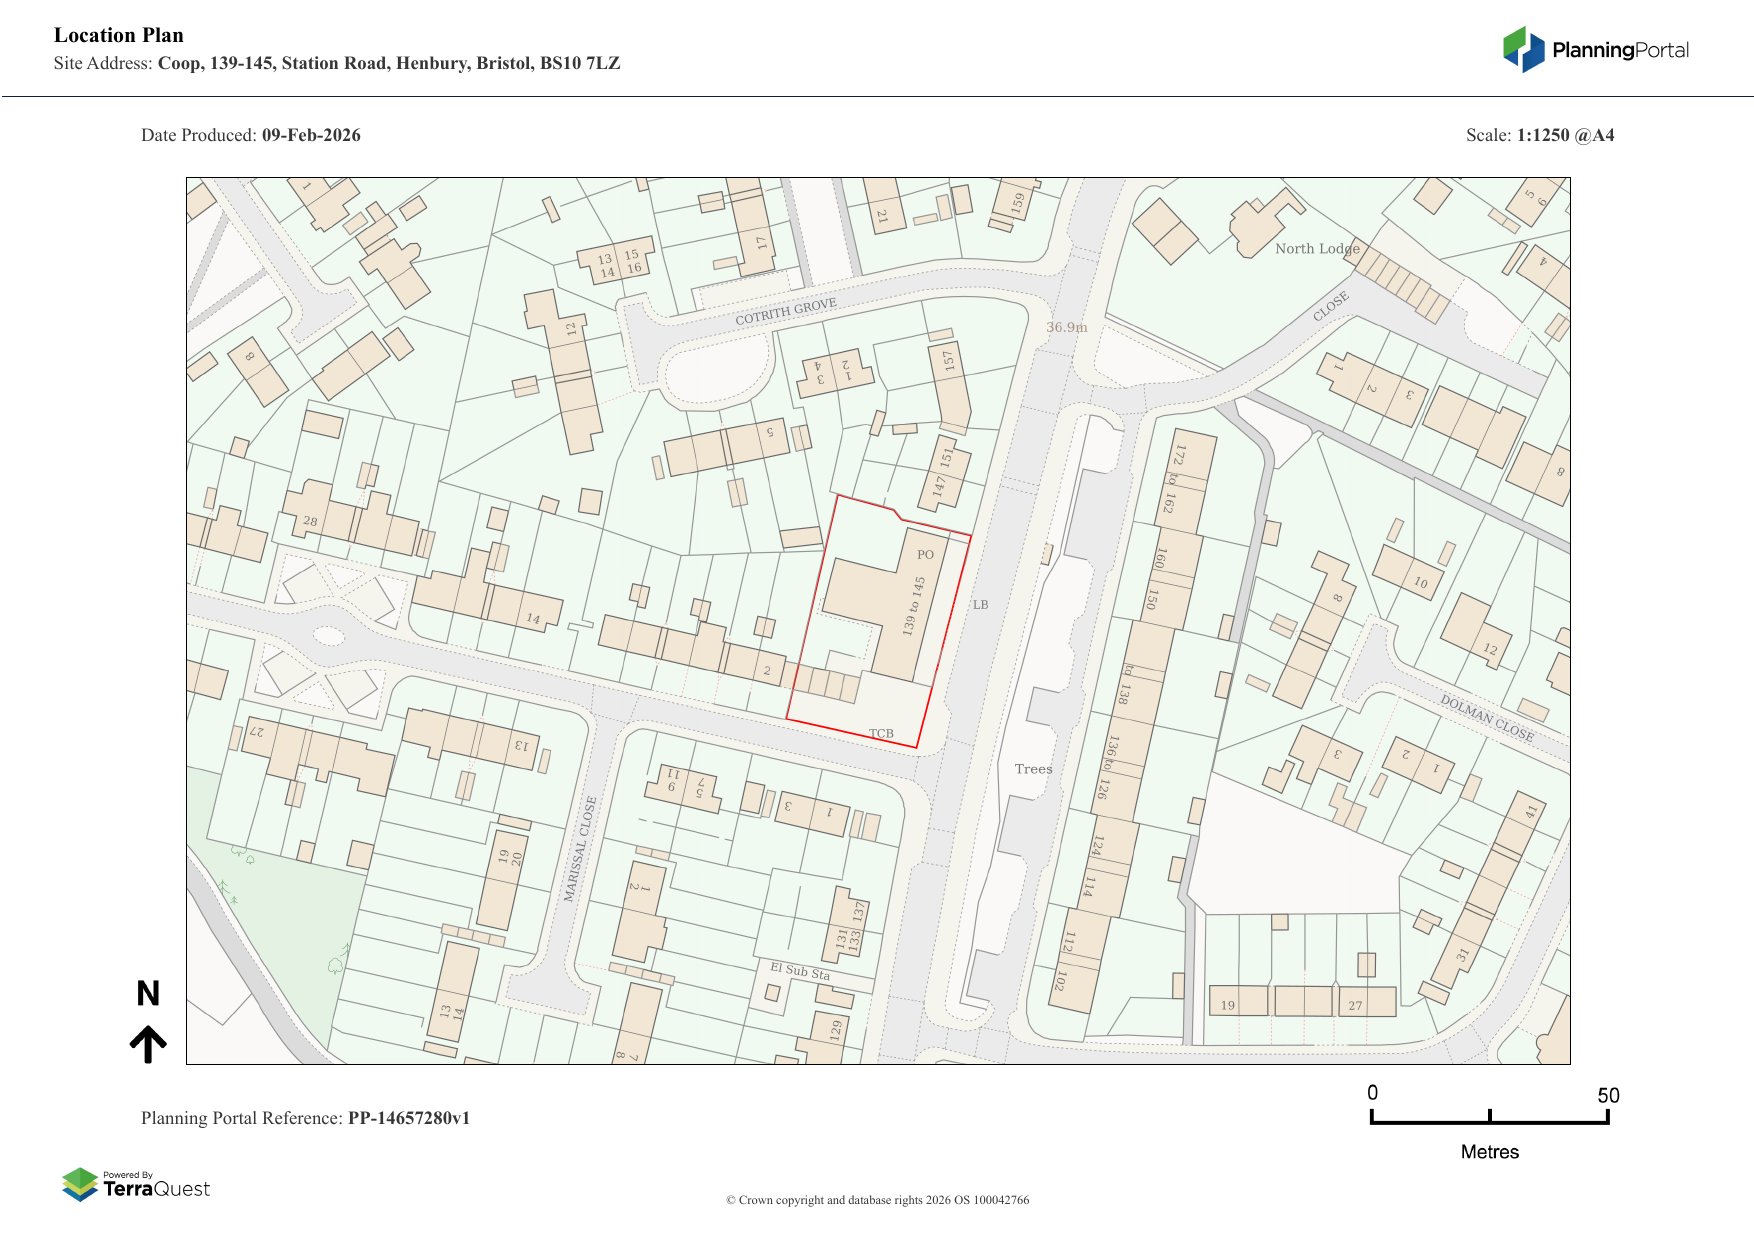This screenshot has height=1241, width=1754.
Task: Click the letter N above the arrow
Action: (x=148, y=993)
